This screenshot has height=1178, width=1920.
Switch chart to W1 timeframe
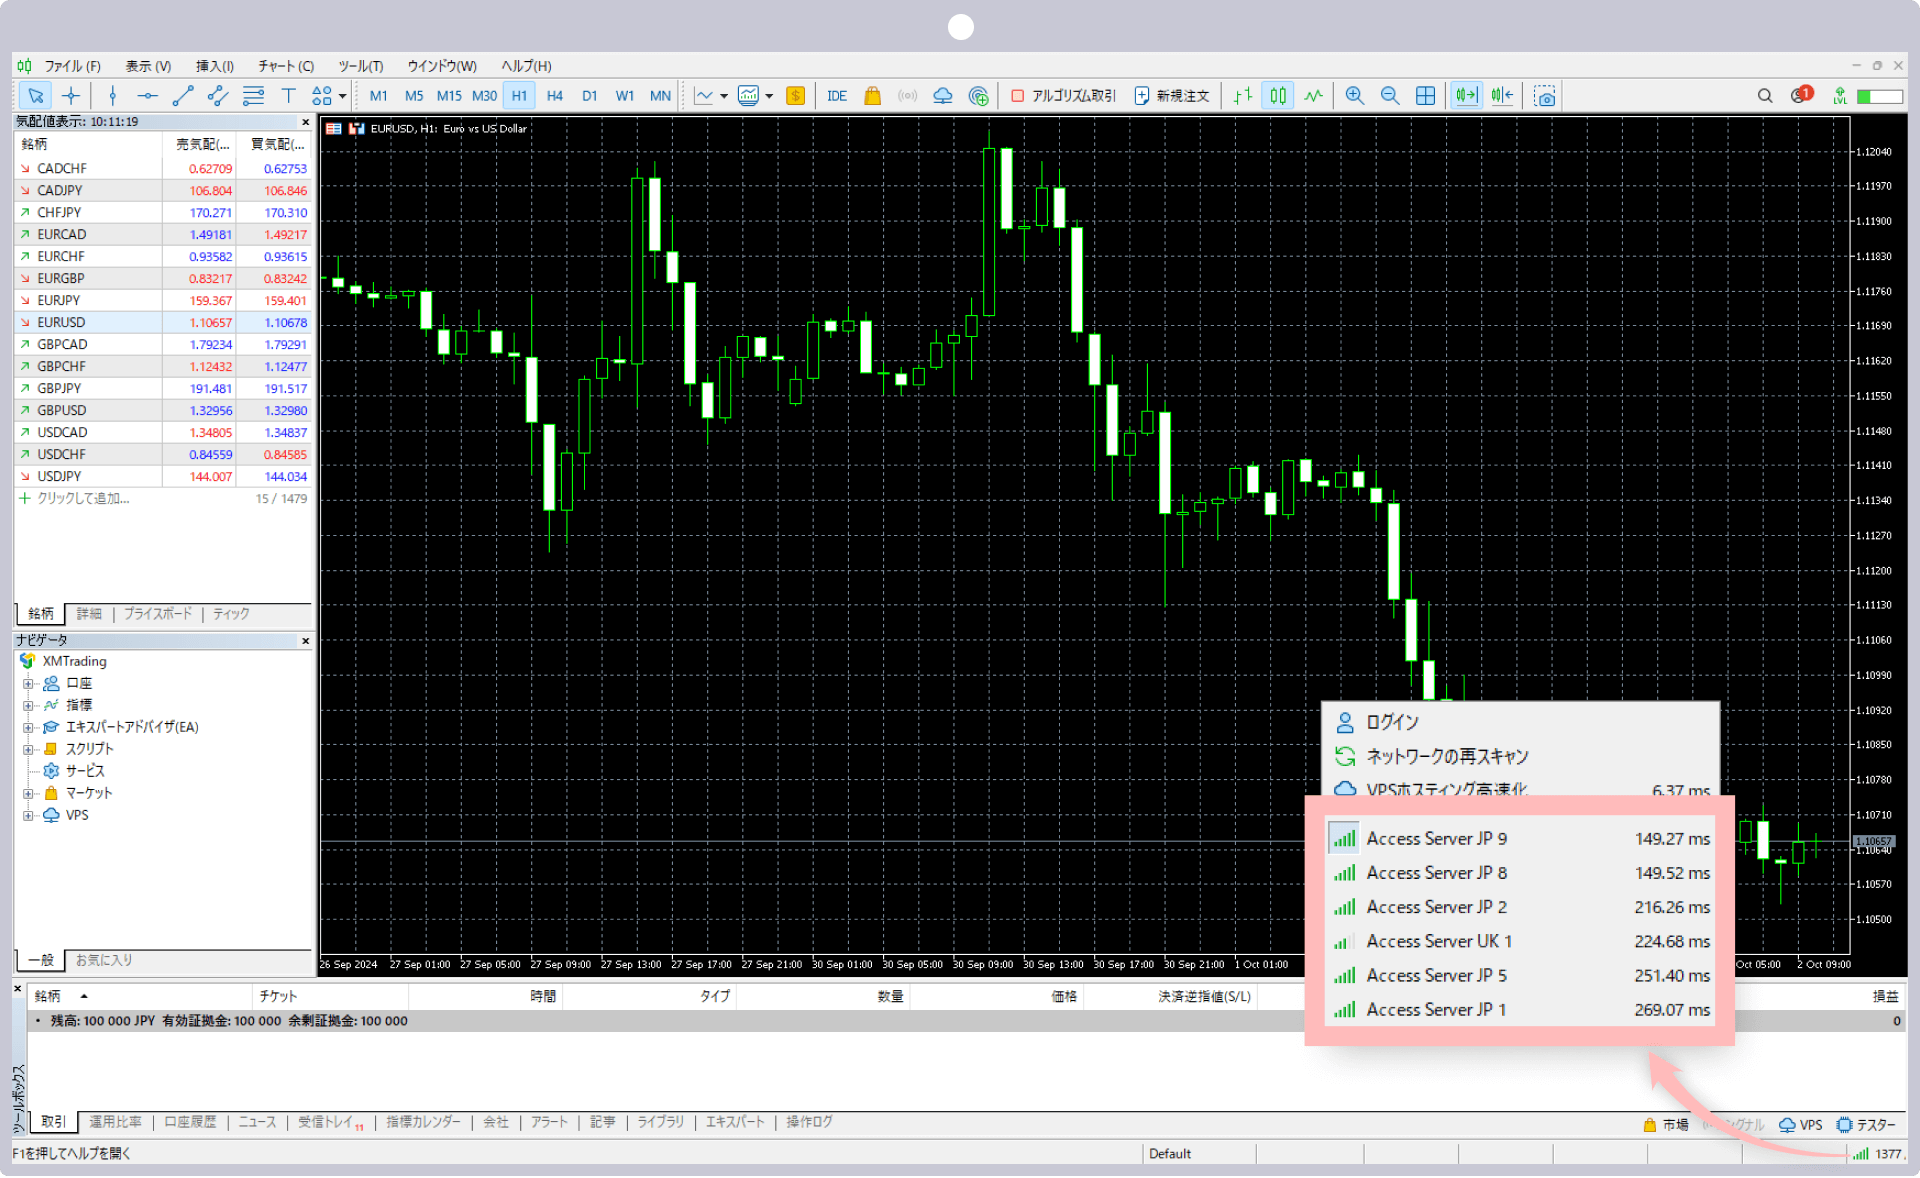[x=625, y=96]
